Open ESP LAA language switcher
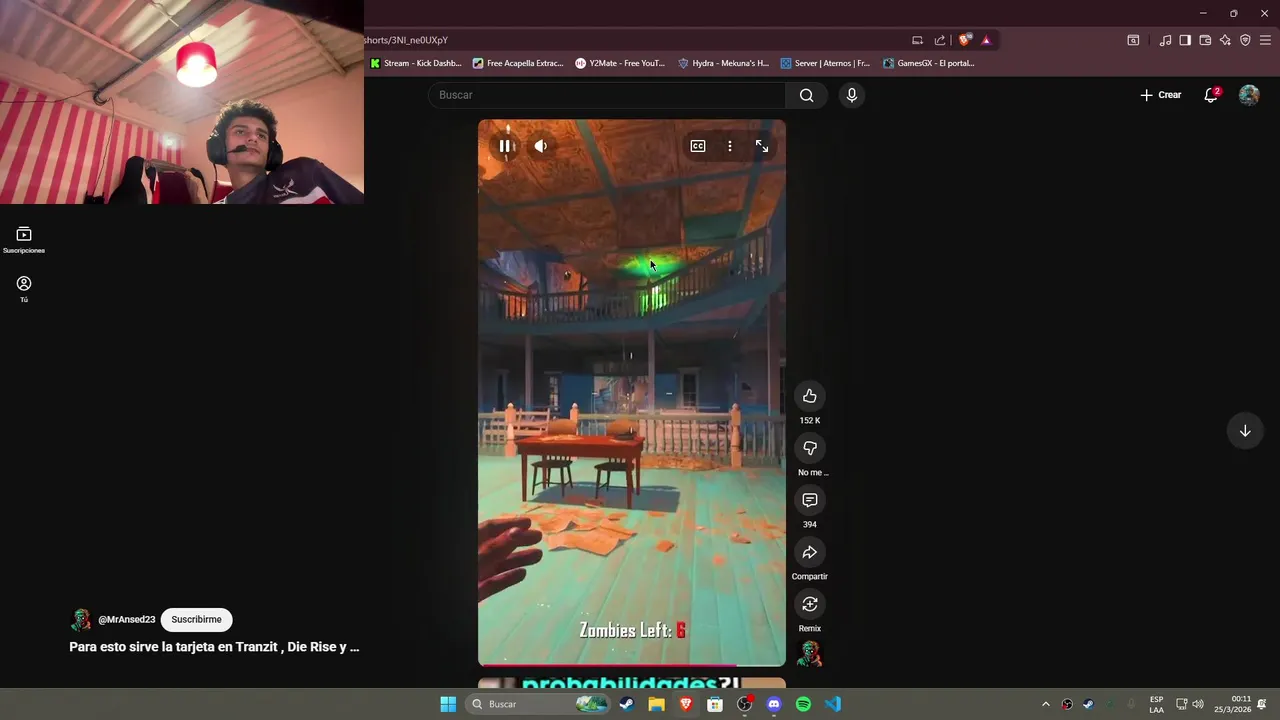The image size is (1280, 720). point(1156,704)
